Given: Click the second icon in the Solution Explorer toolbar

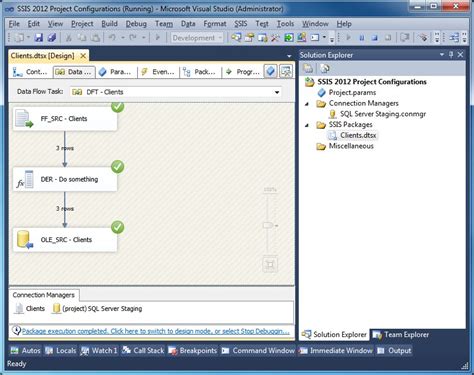Looking at the screenshot, I should point(324,68).
